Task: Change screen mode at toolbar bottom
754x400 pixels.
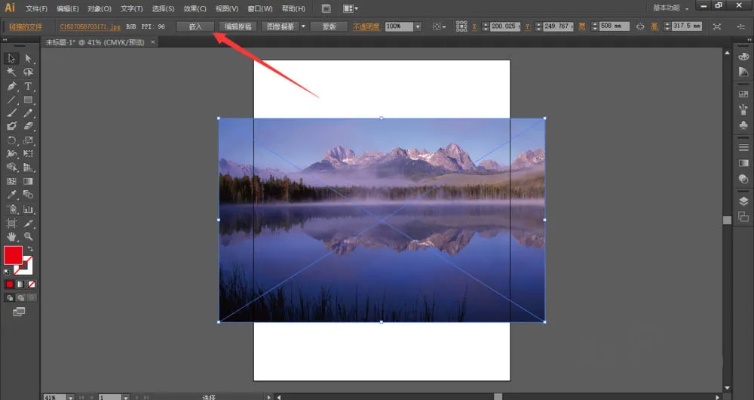Action: tap(19, 312)
